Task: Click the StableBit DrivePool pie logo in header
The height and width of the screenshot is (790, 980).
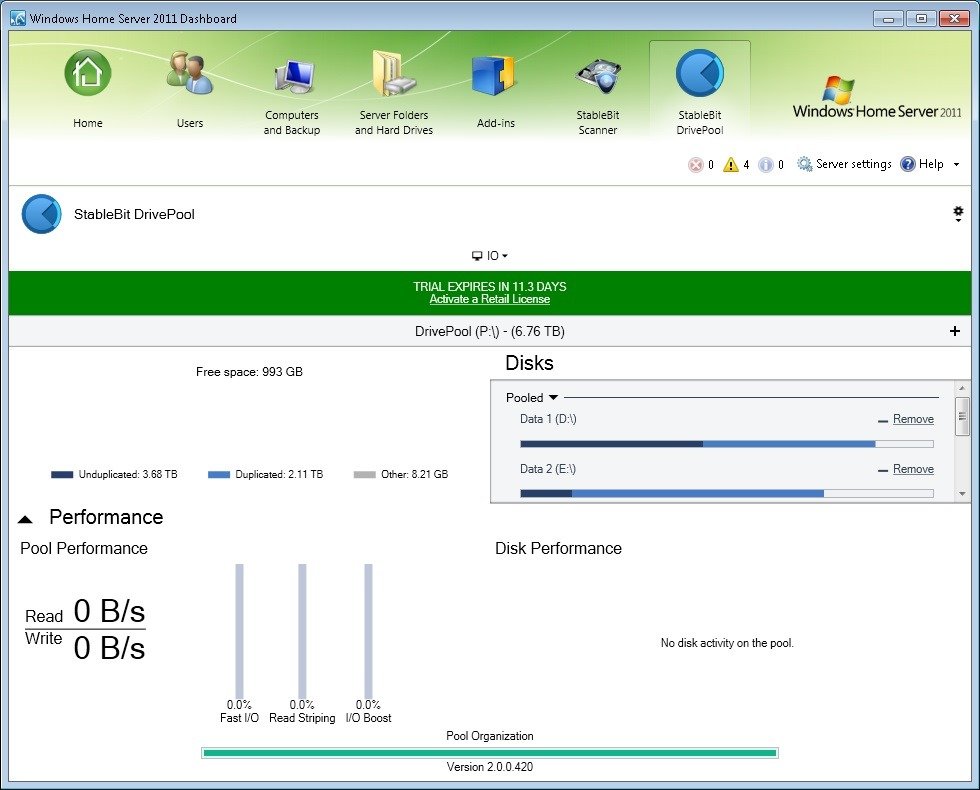Action: click(x=42, y=214)
